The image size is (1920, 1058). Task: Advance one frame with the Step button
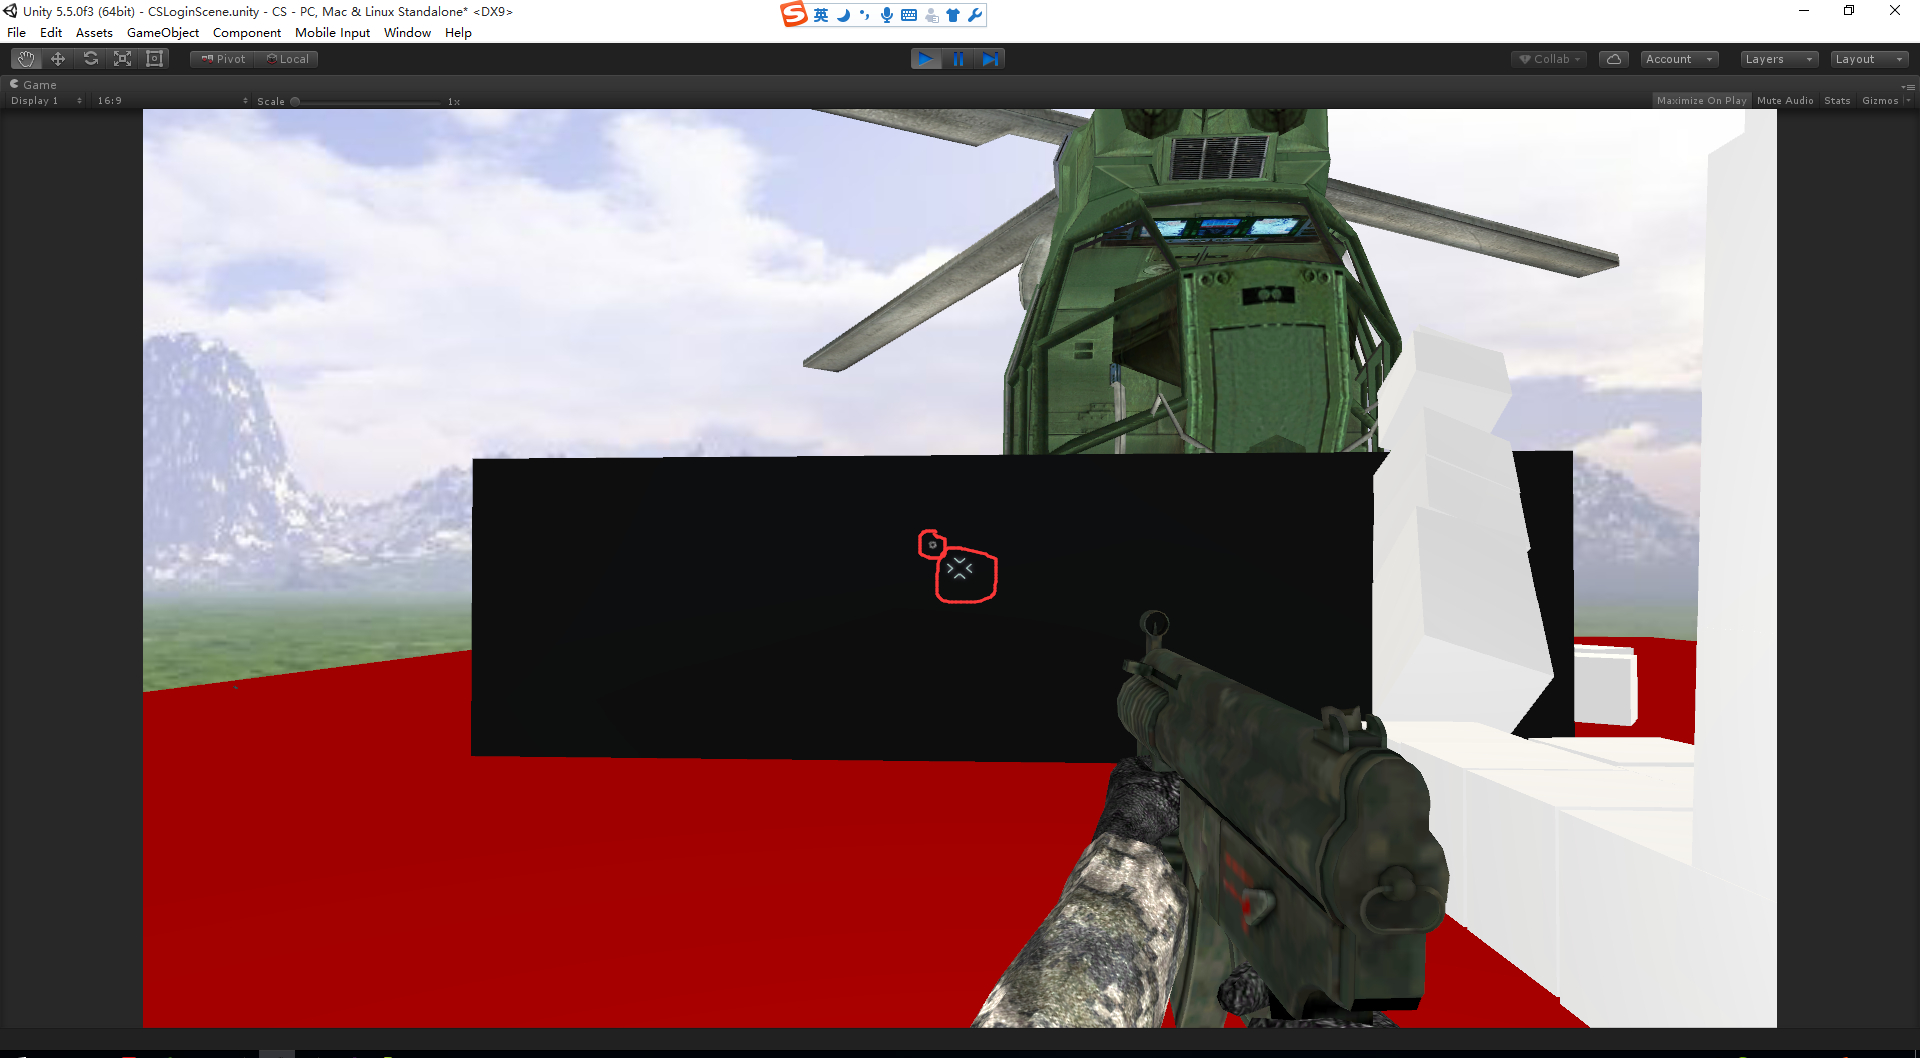[x=990, y=59]
